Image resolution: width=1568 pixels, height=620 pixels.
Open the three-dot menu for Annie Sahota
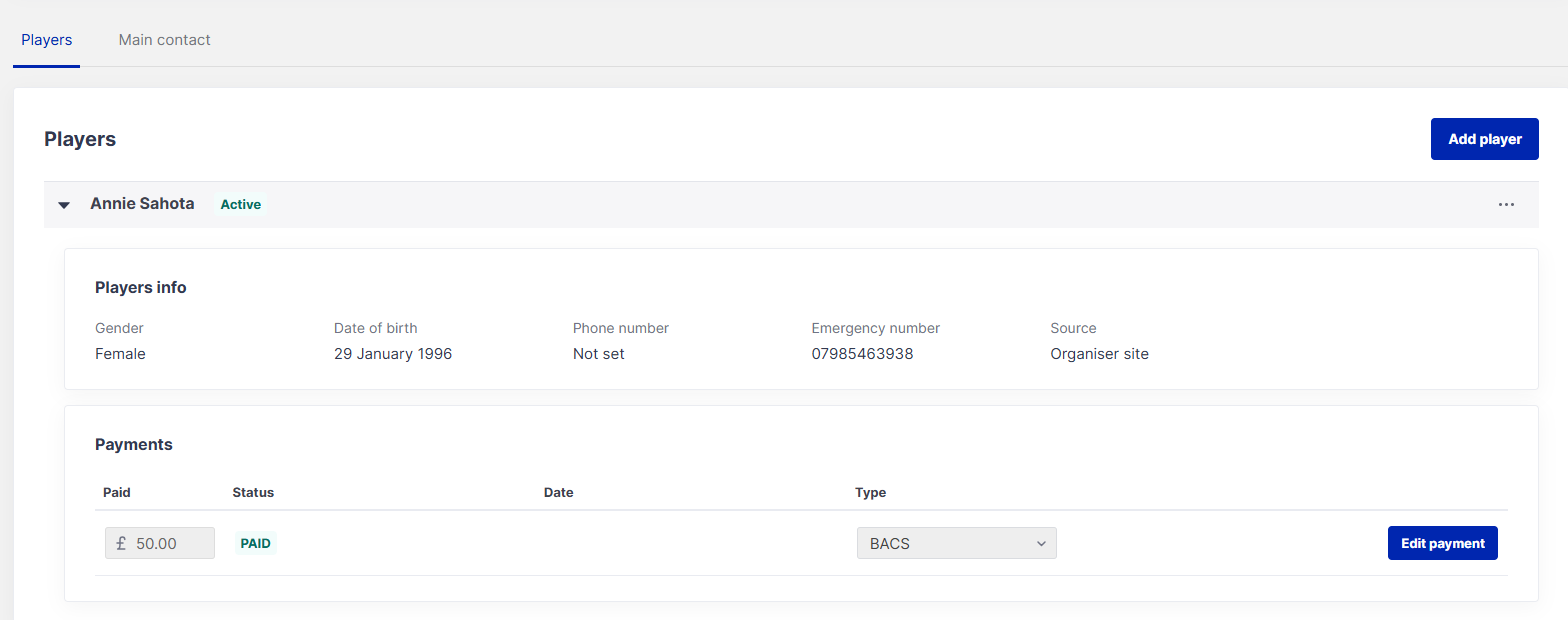coord(1506,204)
